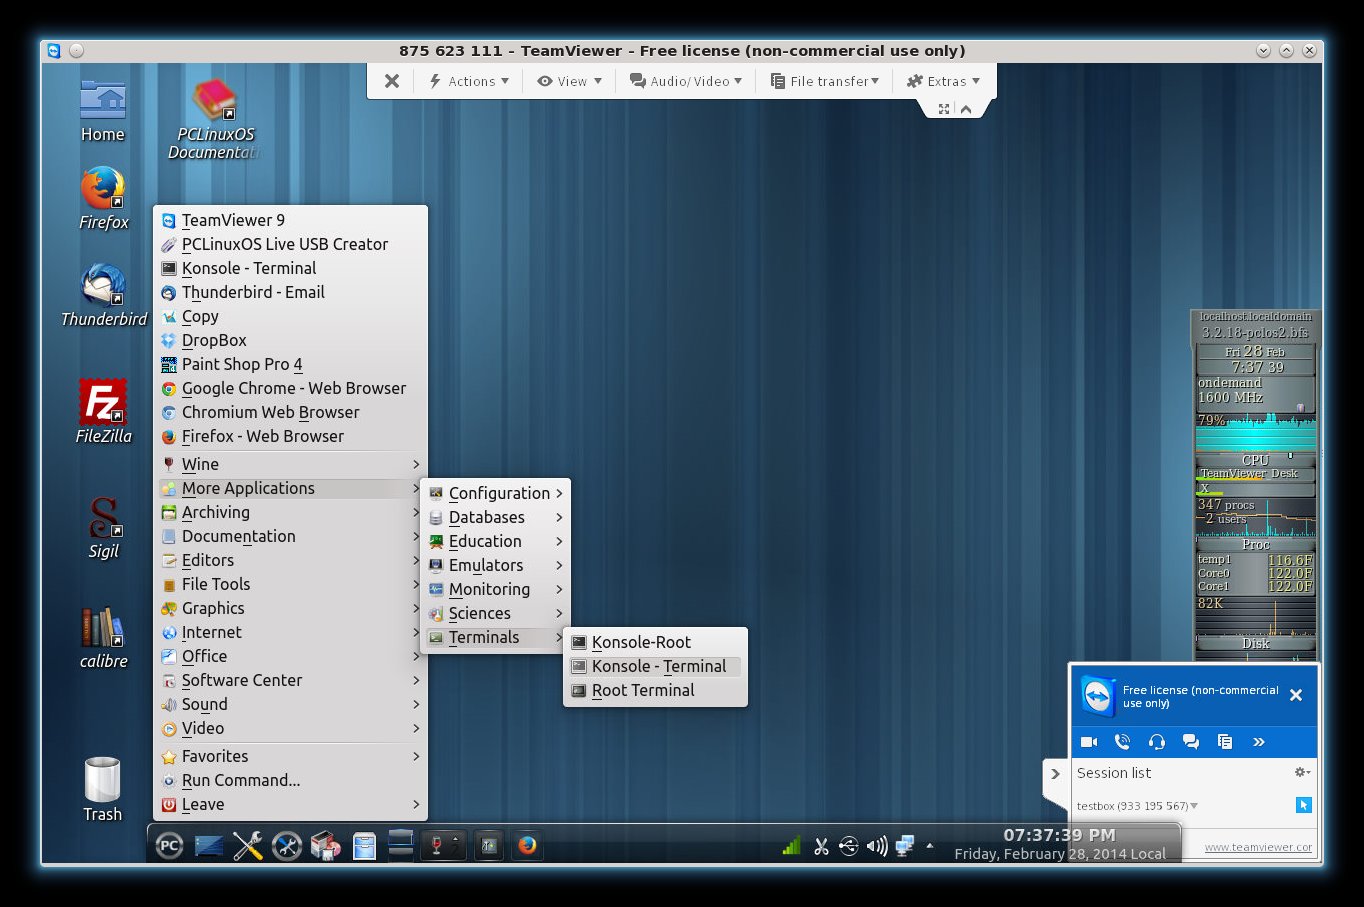Open the file cabinet taskbar icon
This screenshot has width=1364, height=907.
tap(364, 846)
